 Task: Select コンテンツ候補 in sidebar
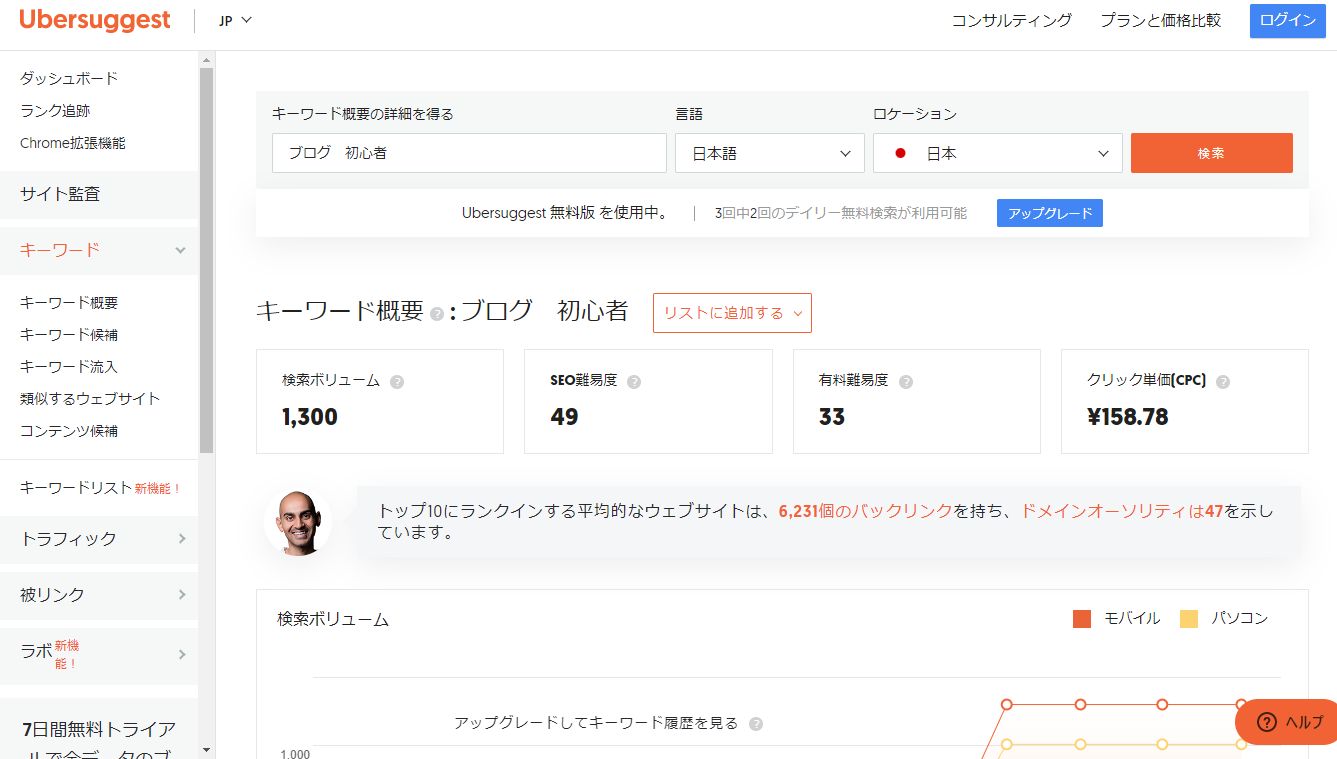click(69, 431)
